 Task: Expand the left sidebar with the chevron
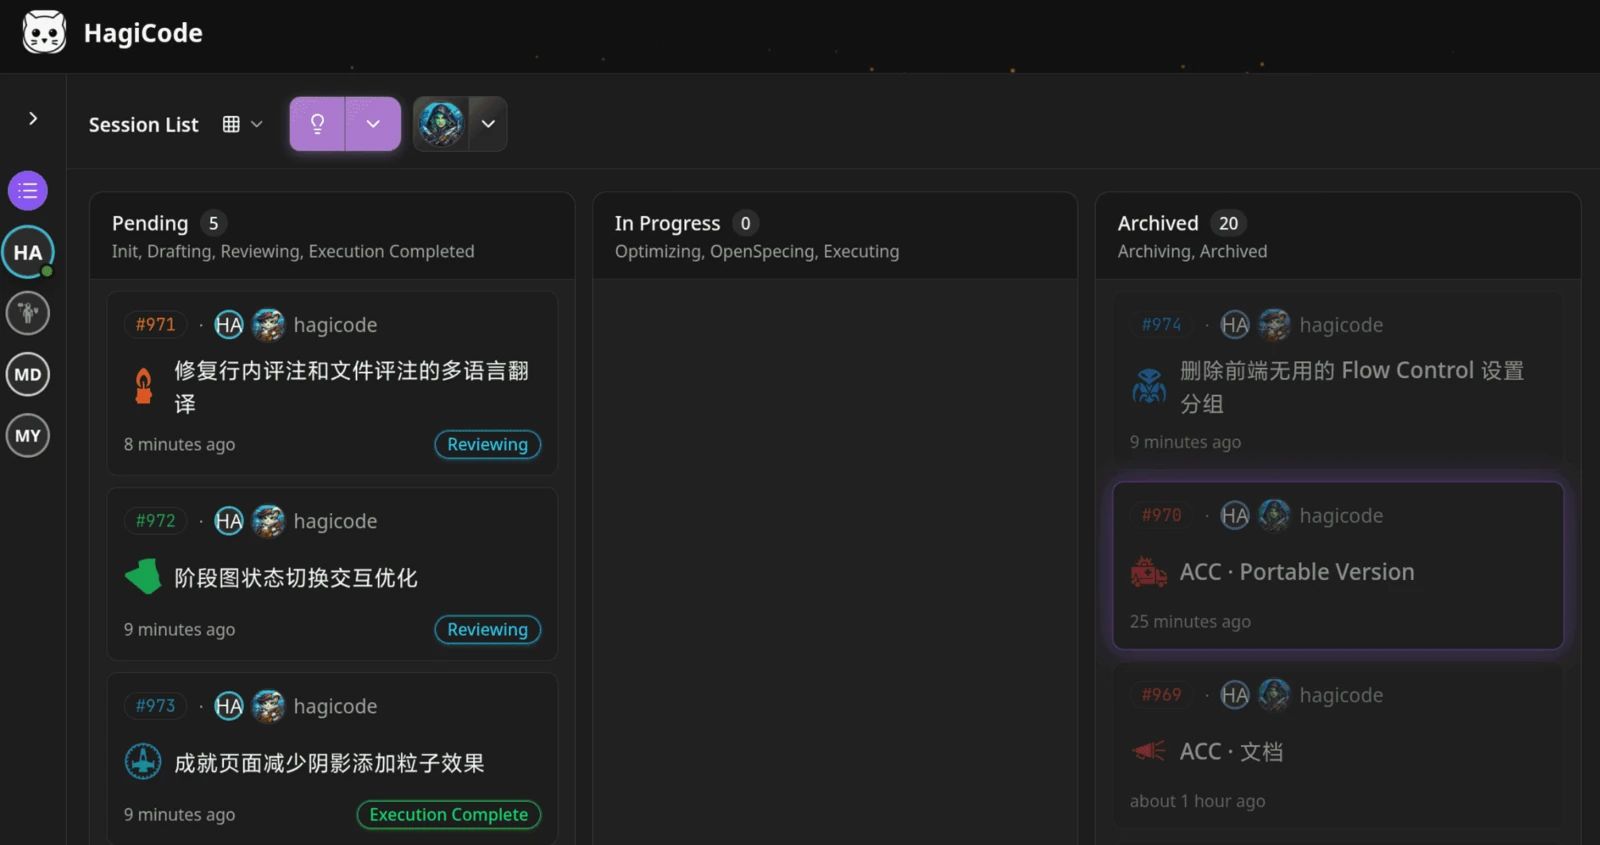click(33, 118)
